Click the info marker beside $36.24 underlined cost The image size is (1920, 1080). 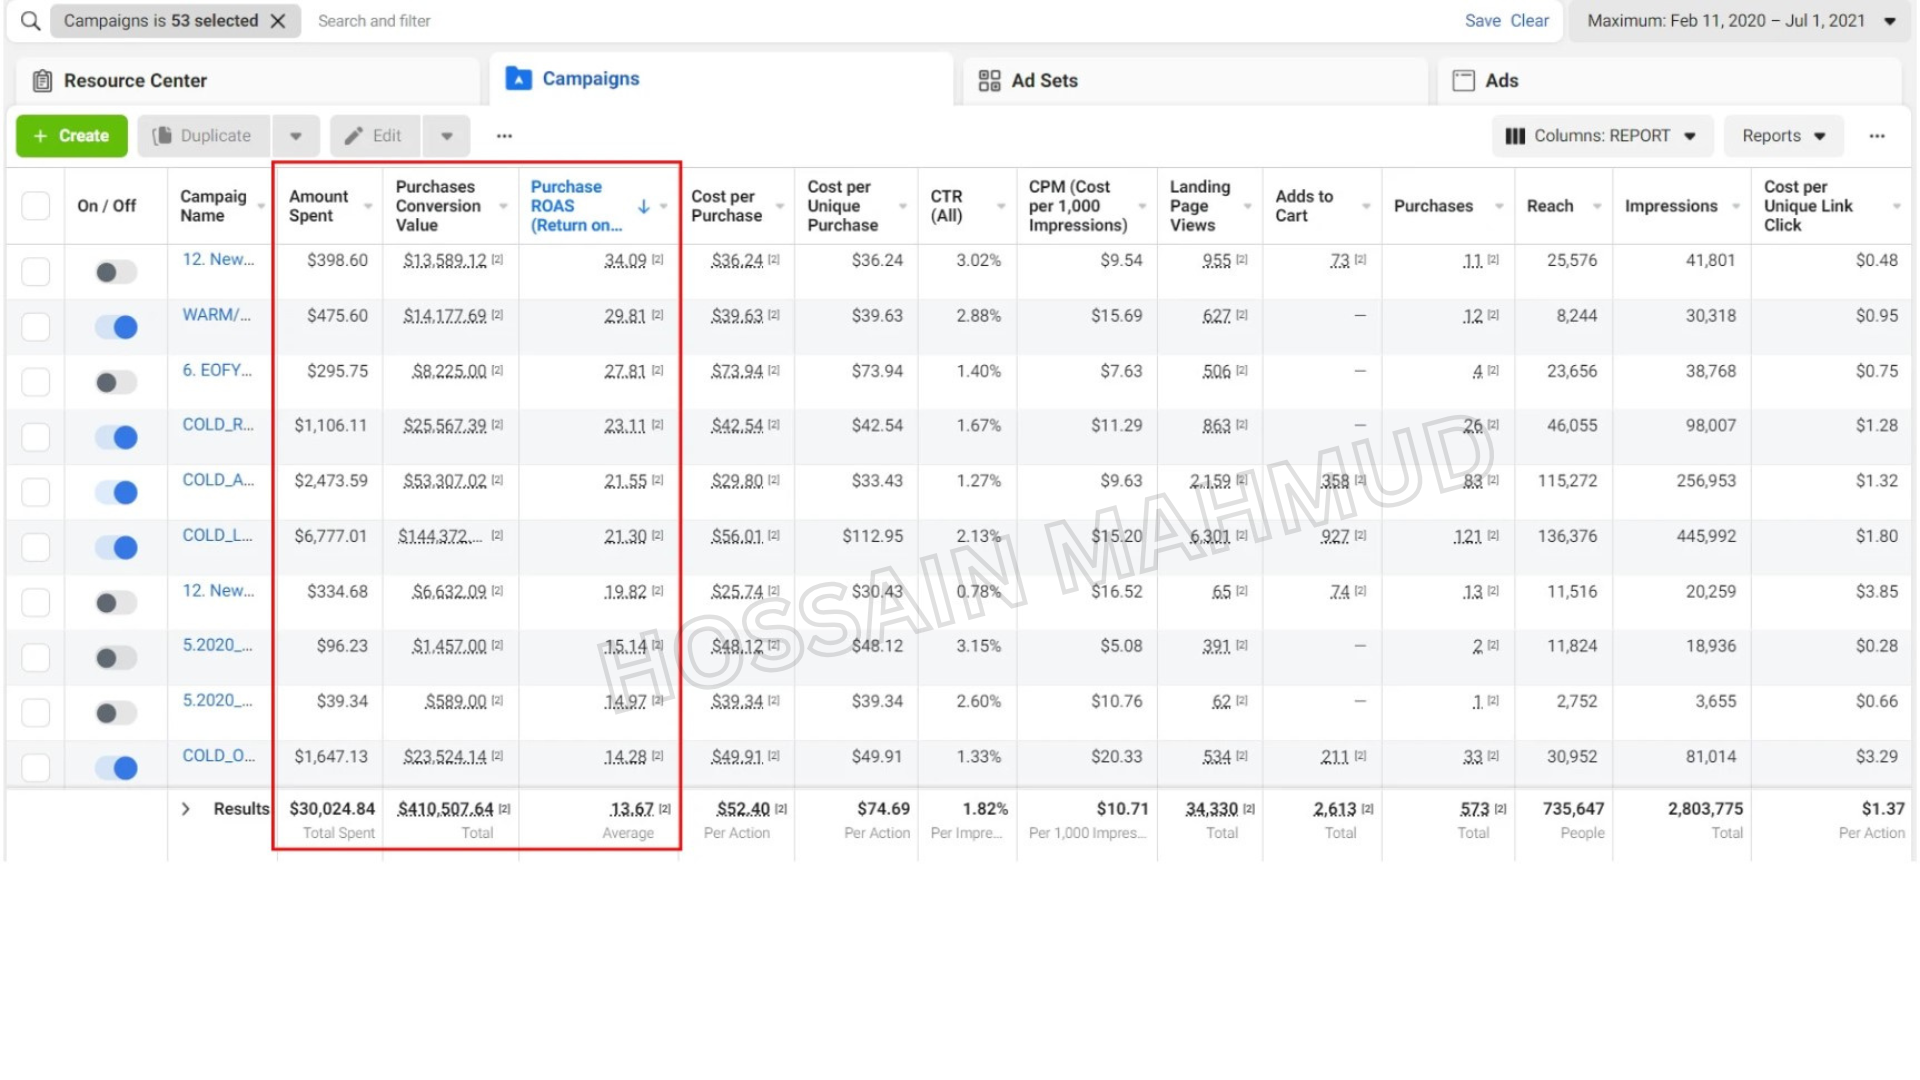pyautogui.click(x=774, y=260)
